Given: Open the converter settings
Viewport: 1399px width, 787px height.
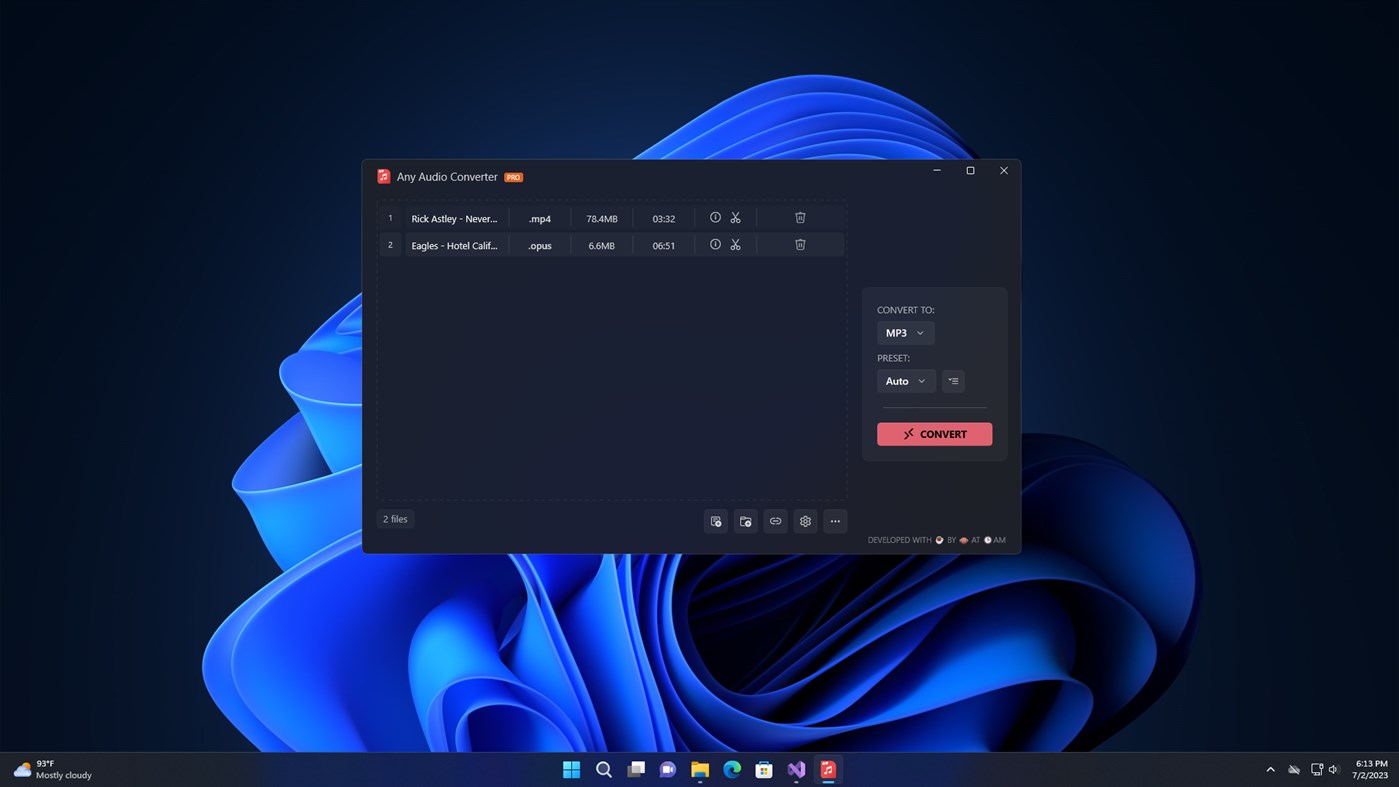Looking at the screenshot, I should click(805, 521).
